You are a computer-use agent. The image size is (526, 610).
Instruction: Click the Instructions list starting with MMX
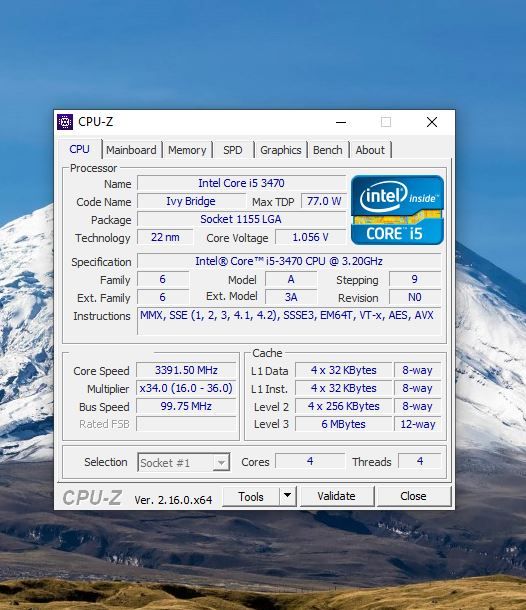289,321
